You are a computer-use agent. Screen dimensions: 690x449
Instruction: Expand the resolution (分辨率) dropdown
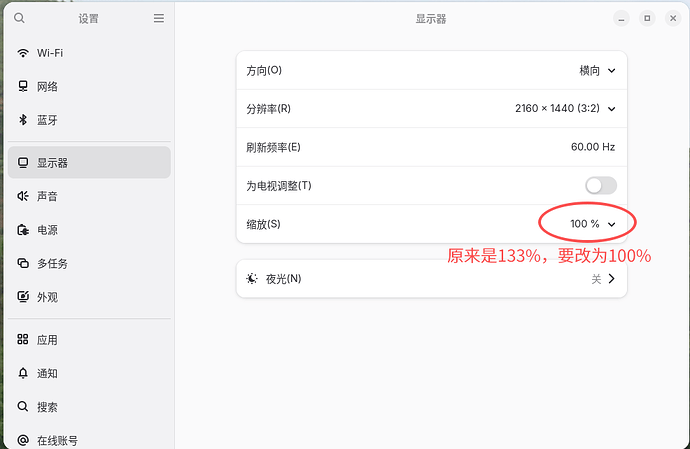565,108
